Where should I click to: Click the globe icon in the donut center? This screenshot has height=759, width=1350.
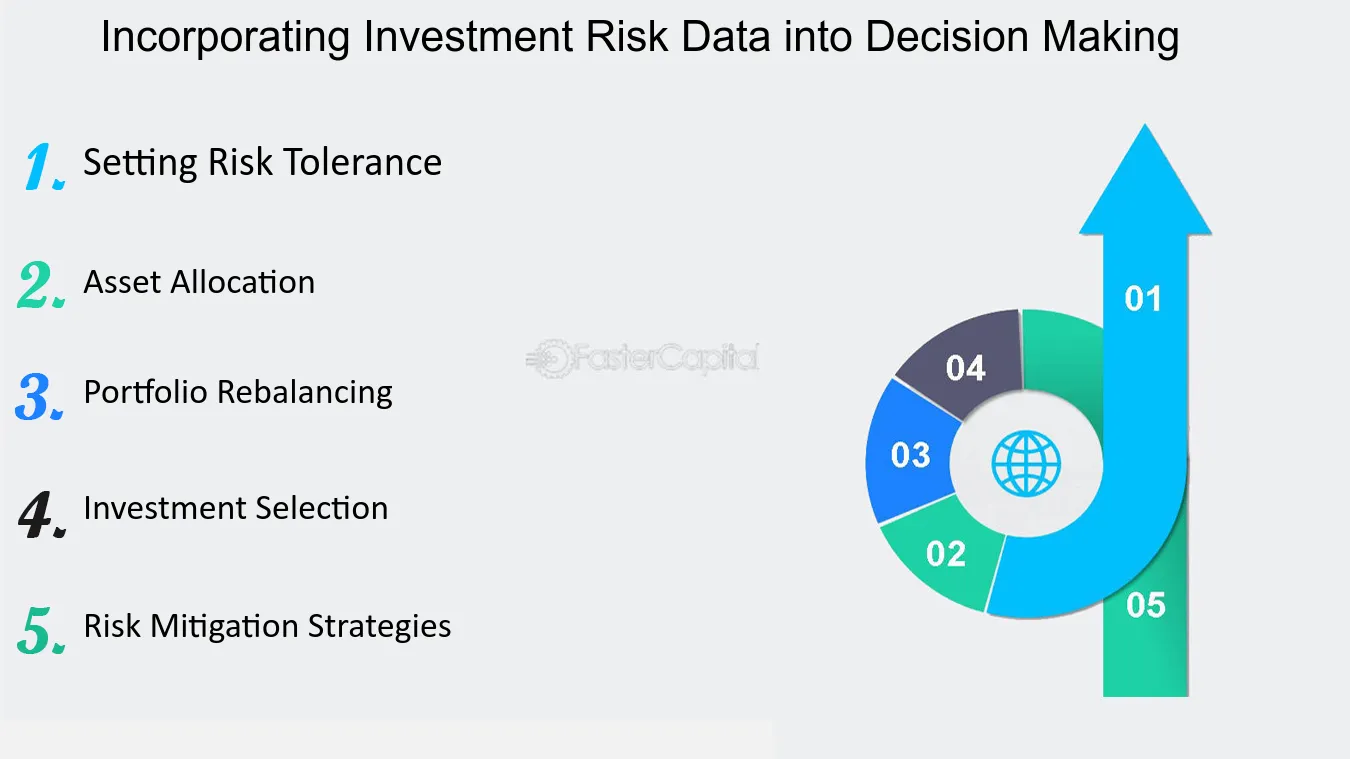click(x=1026, y=464)
